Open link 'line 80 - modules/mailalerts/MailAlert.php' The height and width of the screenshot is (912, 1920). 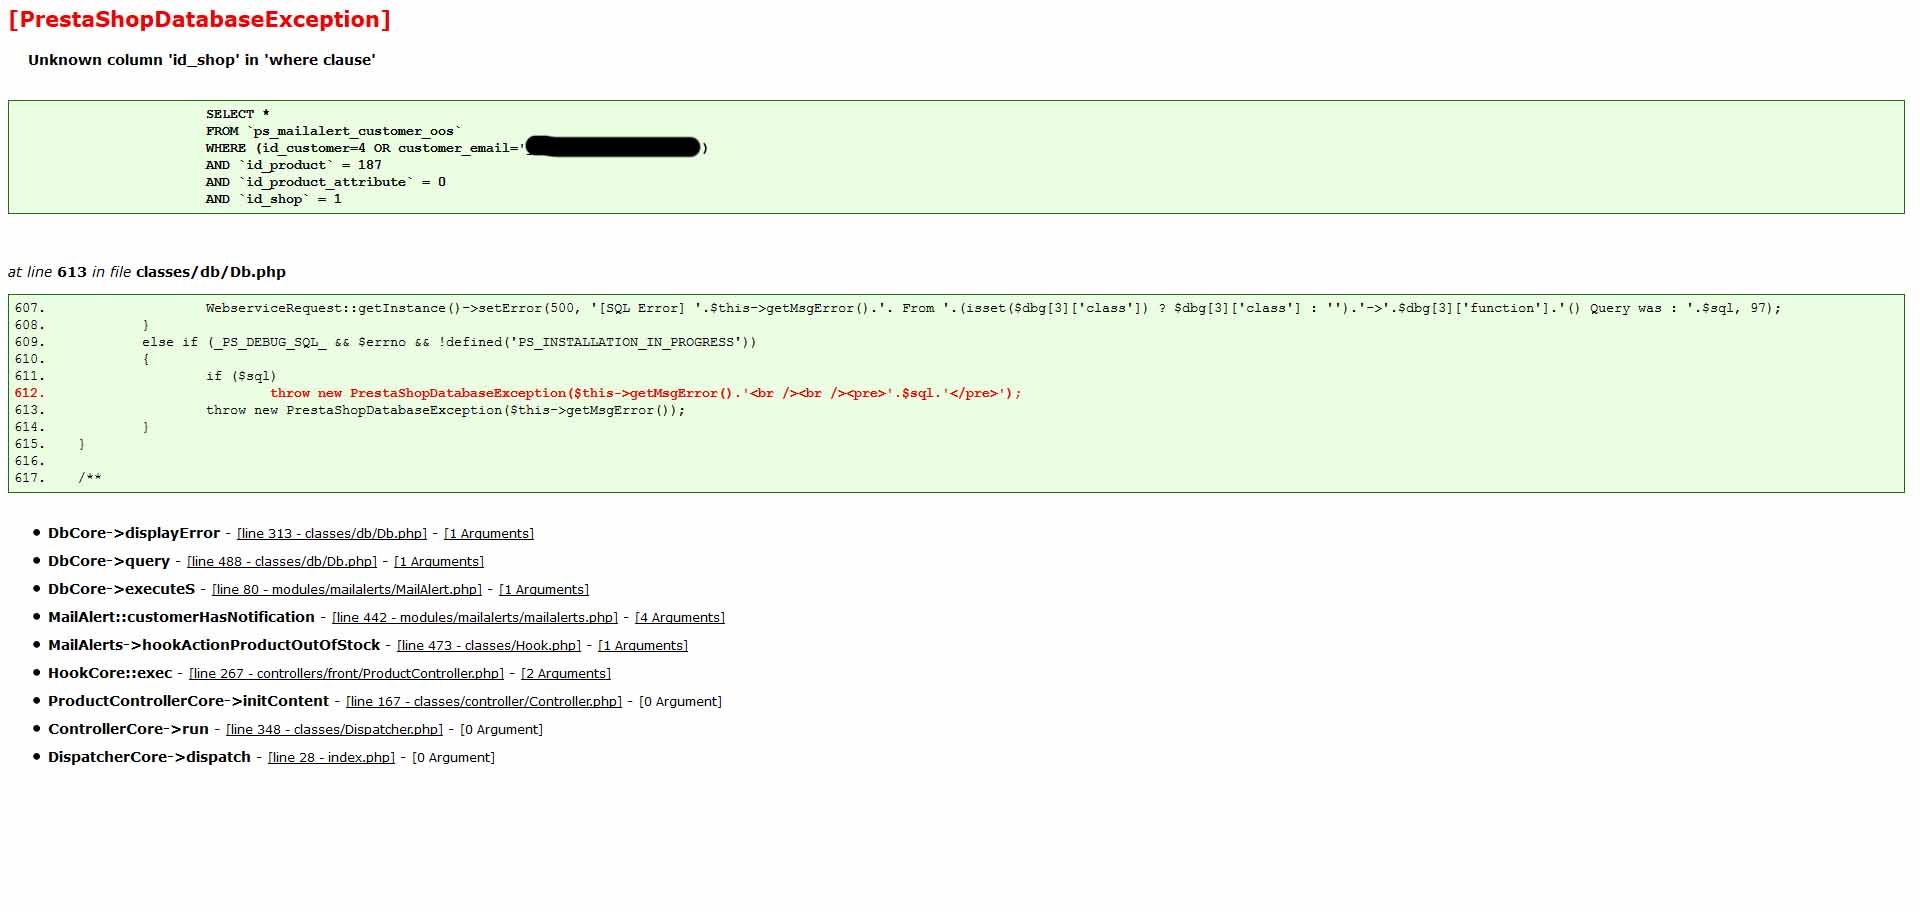click(x=347, y=590)
